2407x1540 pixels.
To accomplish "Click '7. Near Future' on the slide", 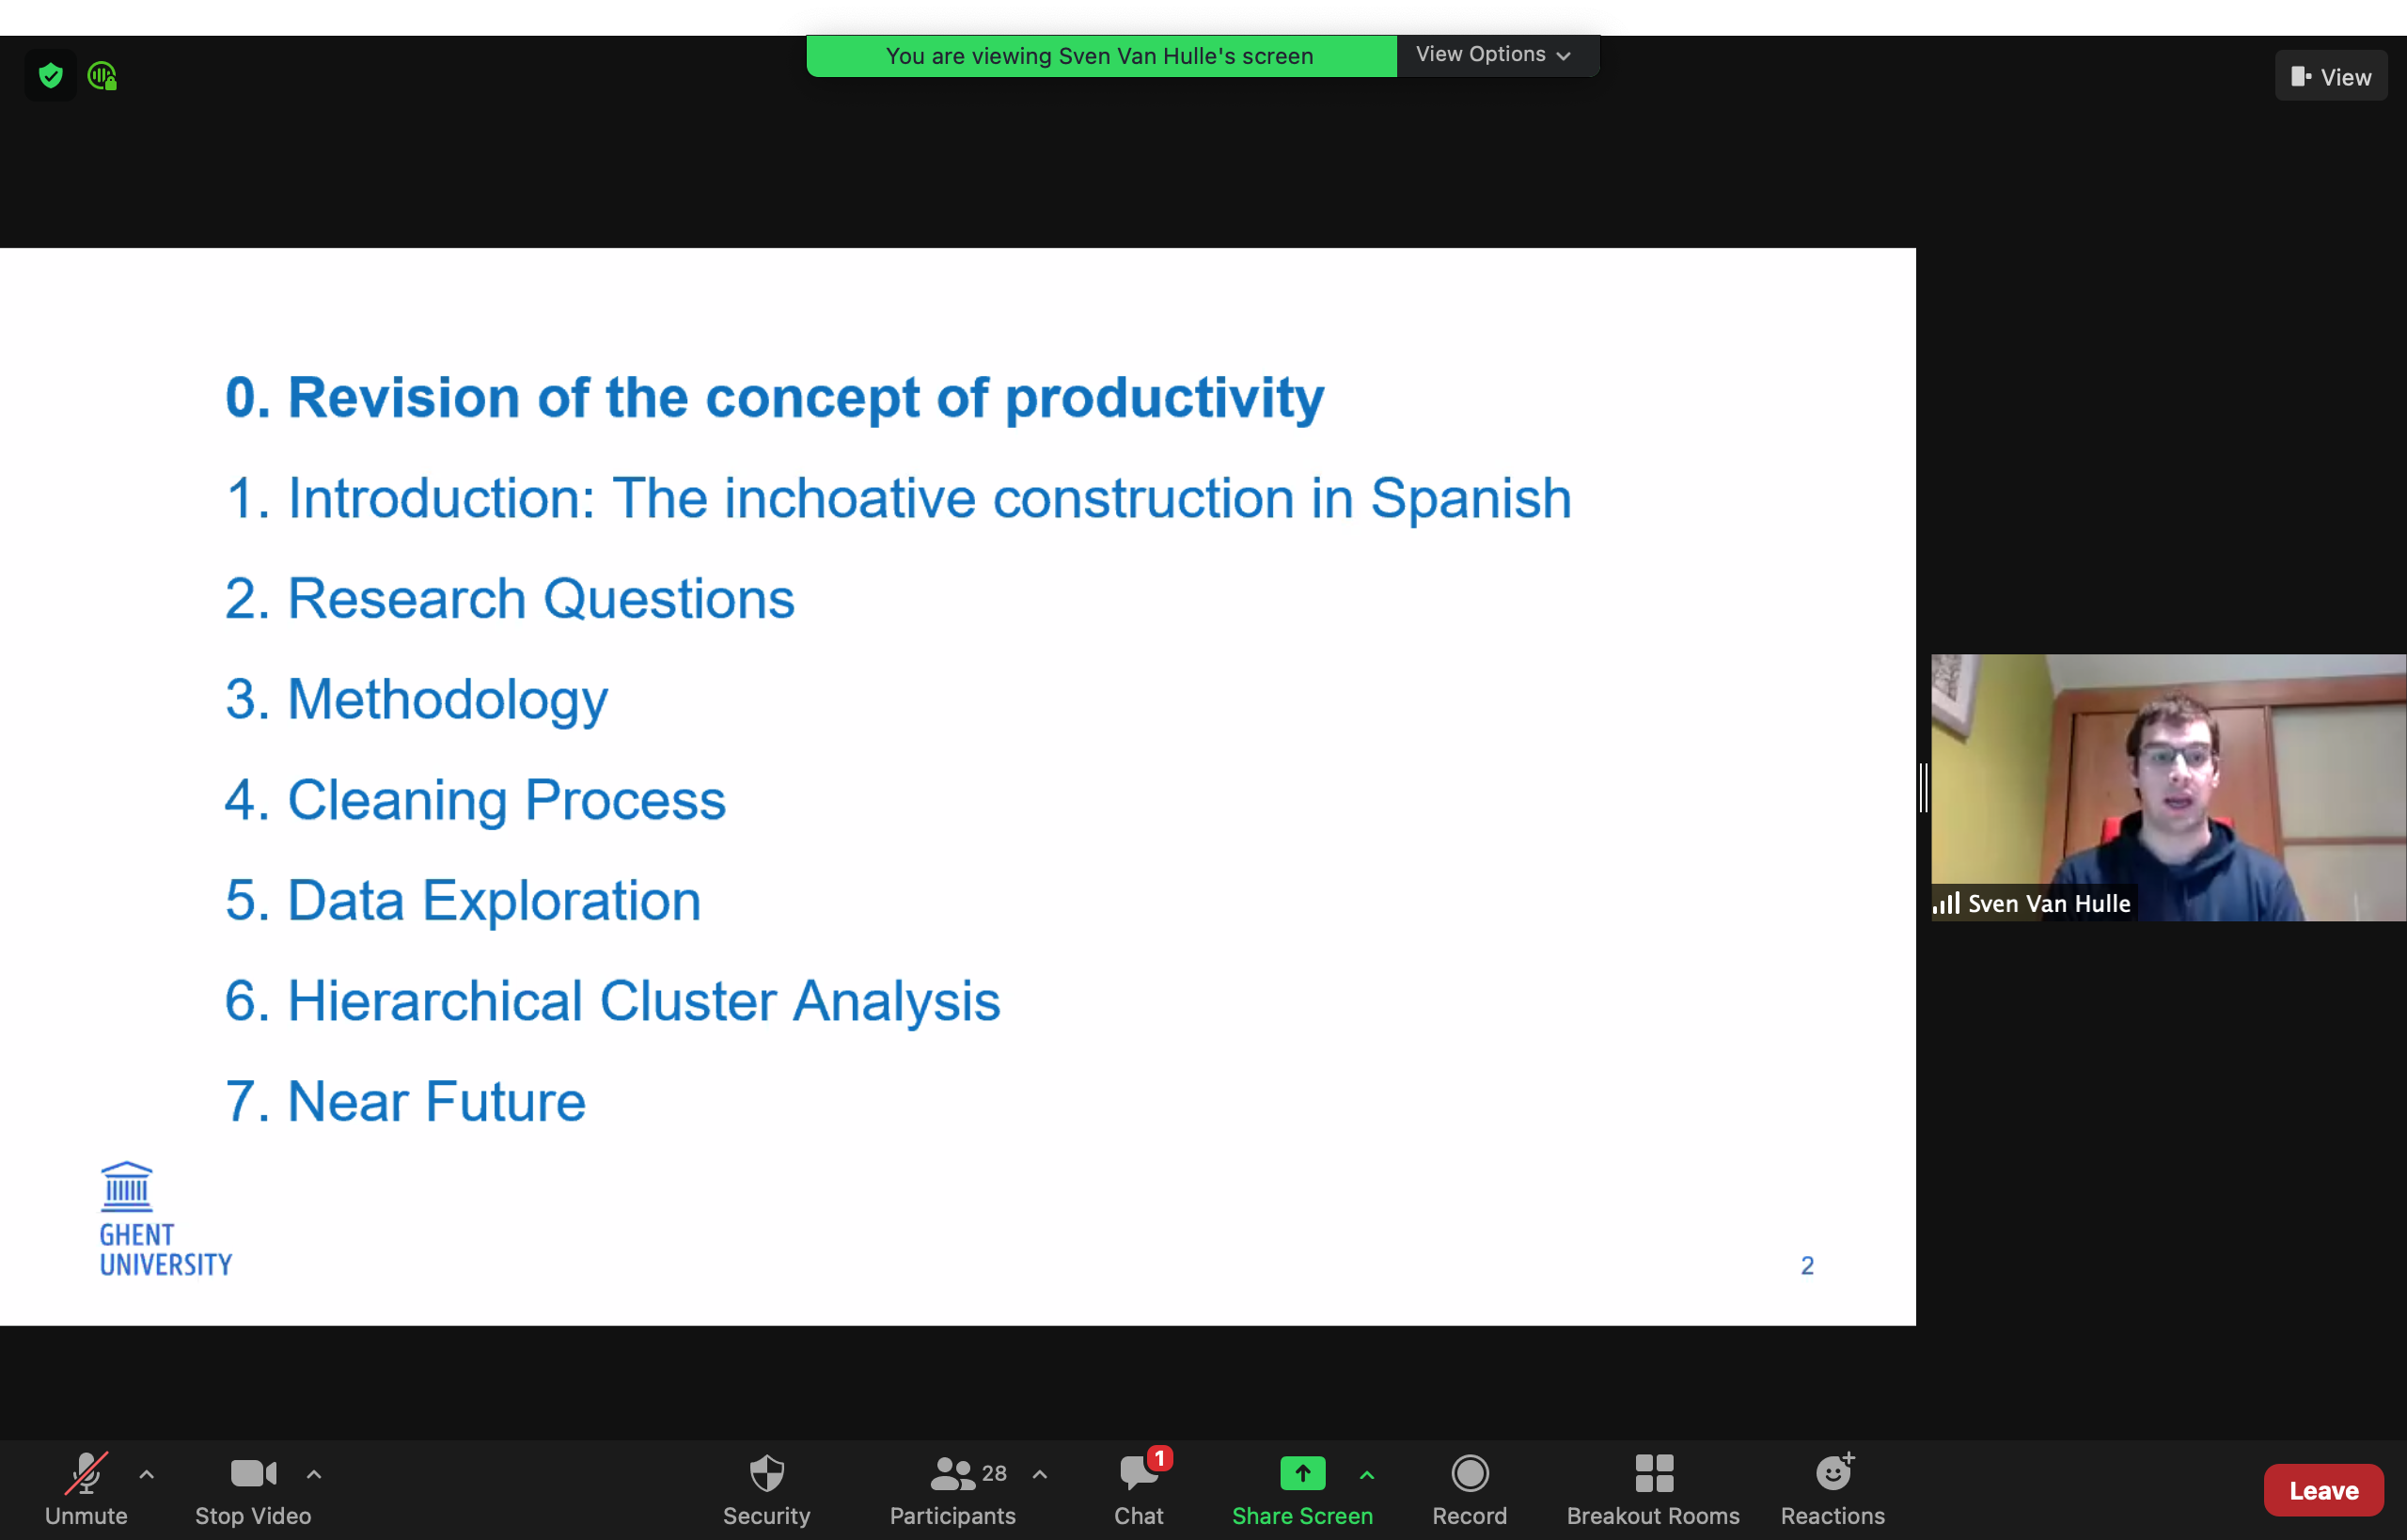I will point(405,1101).
